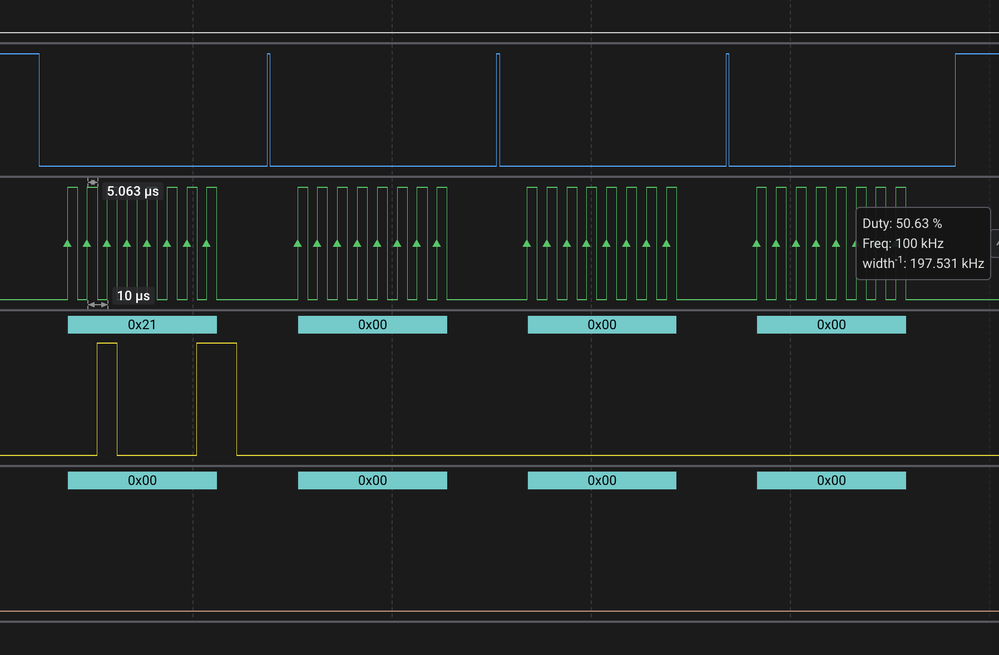Click upper-row 0x00 bubble under second clock burst
The height and width of the screenshot is (655, 999).
click(x=372, y=324)
